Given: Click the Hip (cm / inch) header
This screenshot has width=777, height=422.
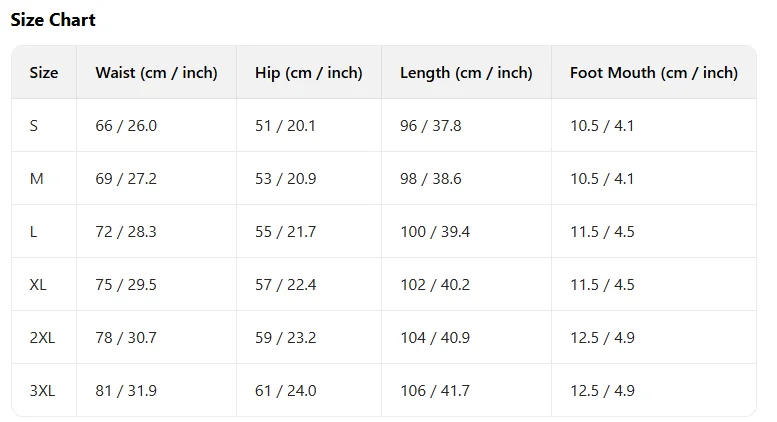Looking at the screenshot, I should [x=308, y=73].
